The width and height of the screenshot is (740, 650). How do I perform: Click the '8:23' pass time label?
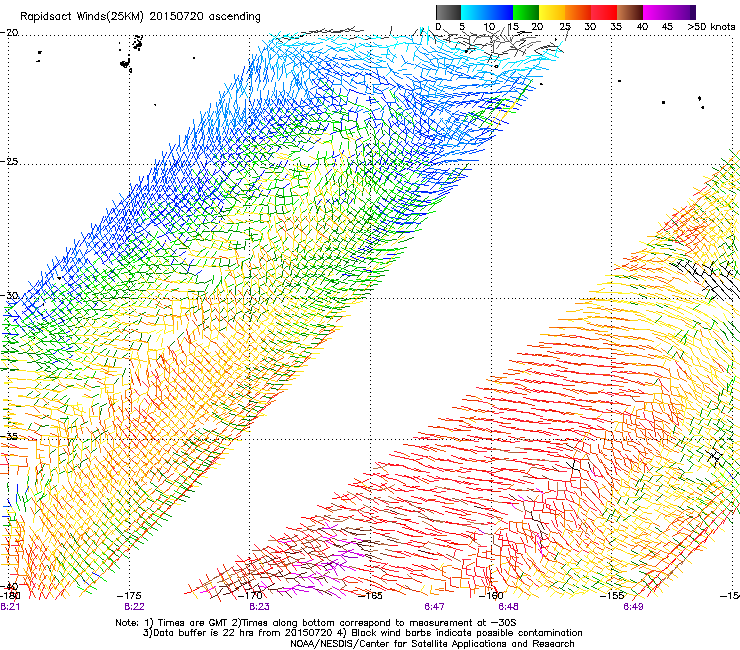pyautogui.click(x=259, y=607)
